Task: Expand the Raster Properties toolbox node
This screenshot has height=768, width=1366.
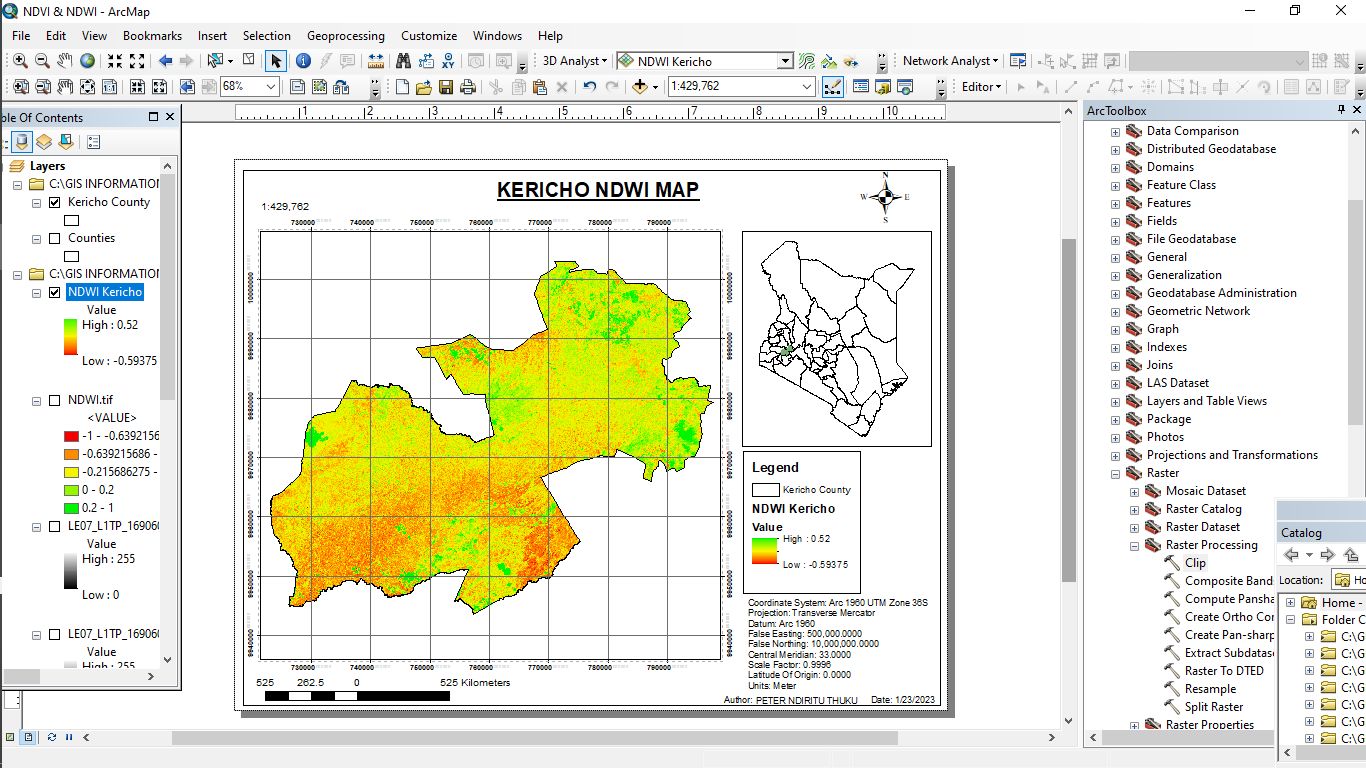Action: 1133,724
